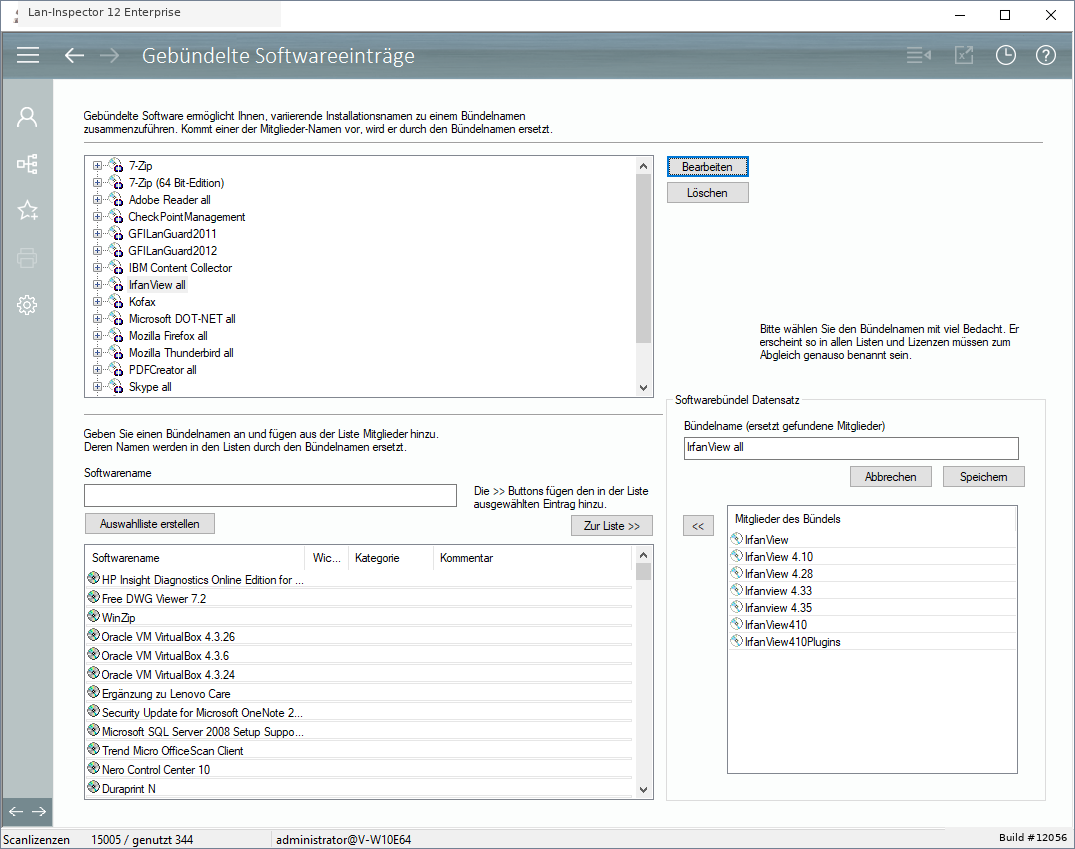
Task: Expand the Mozilla Firefox all node
Action: (97, 335)
